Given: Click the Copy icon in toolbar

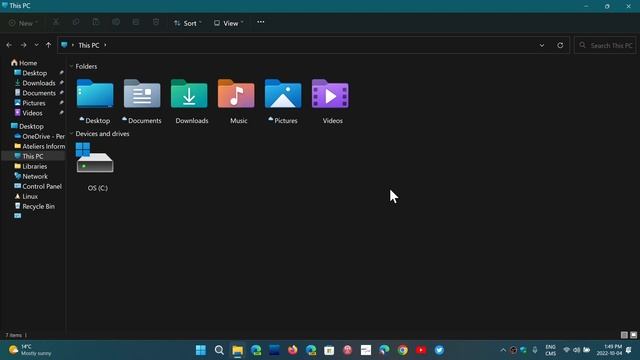Looking at the screenshot, I should (76, 22).
